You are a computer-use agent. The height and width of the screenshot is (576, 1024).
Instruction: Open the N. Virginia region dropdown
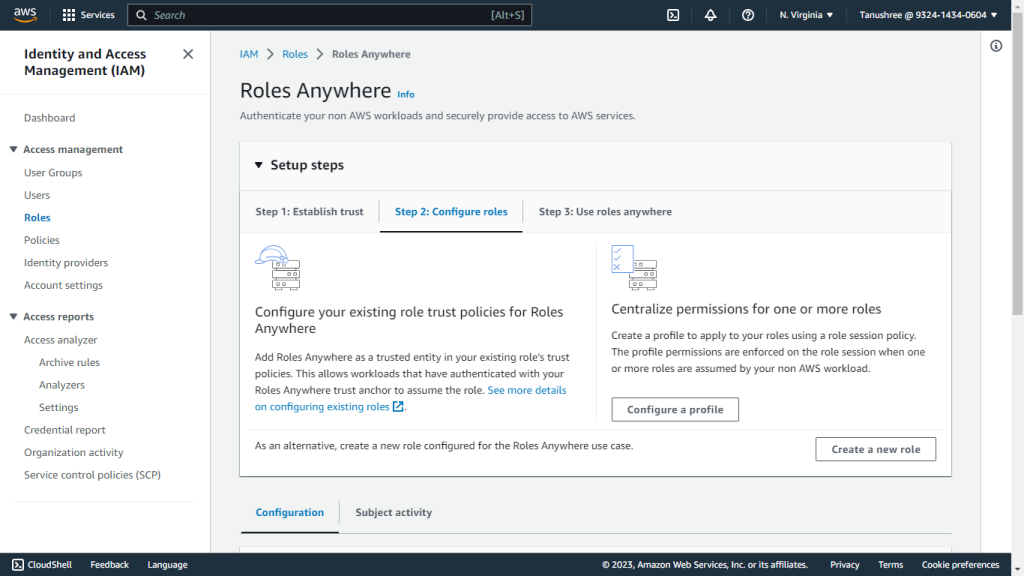click(806, 15)
